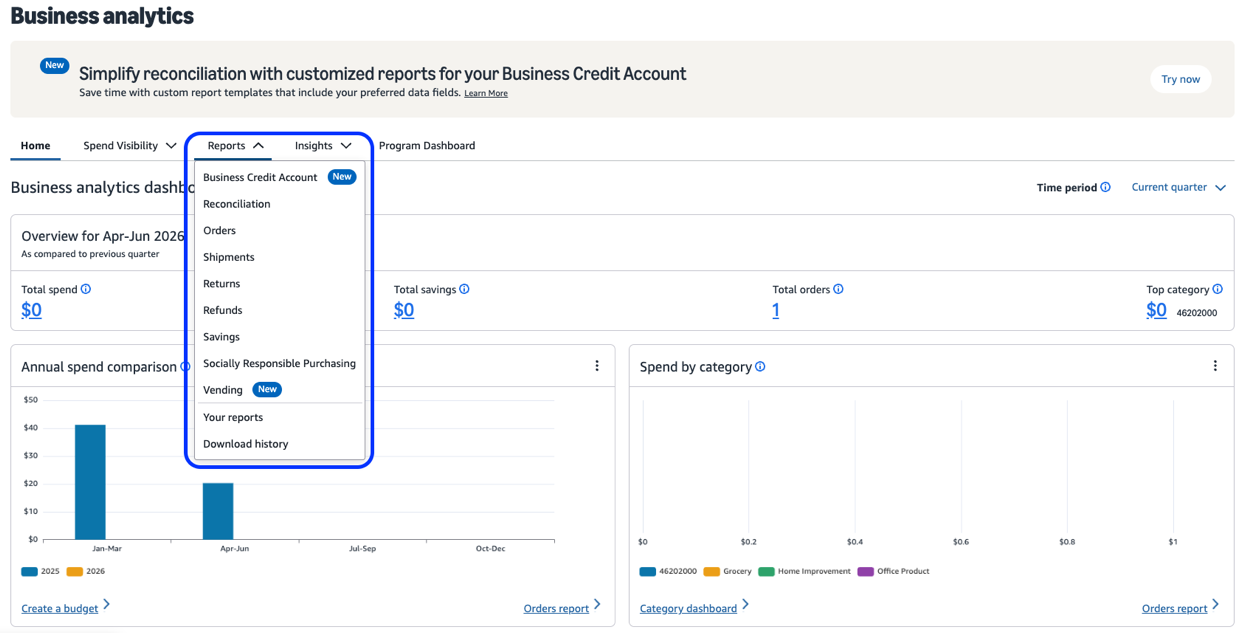Open the Total spend info icon
The height and width of the screenshot is (633, 1245).
pos(86,289)
